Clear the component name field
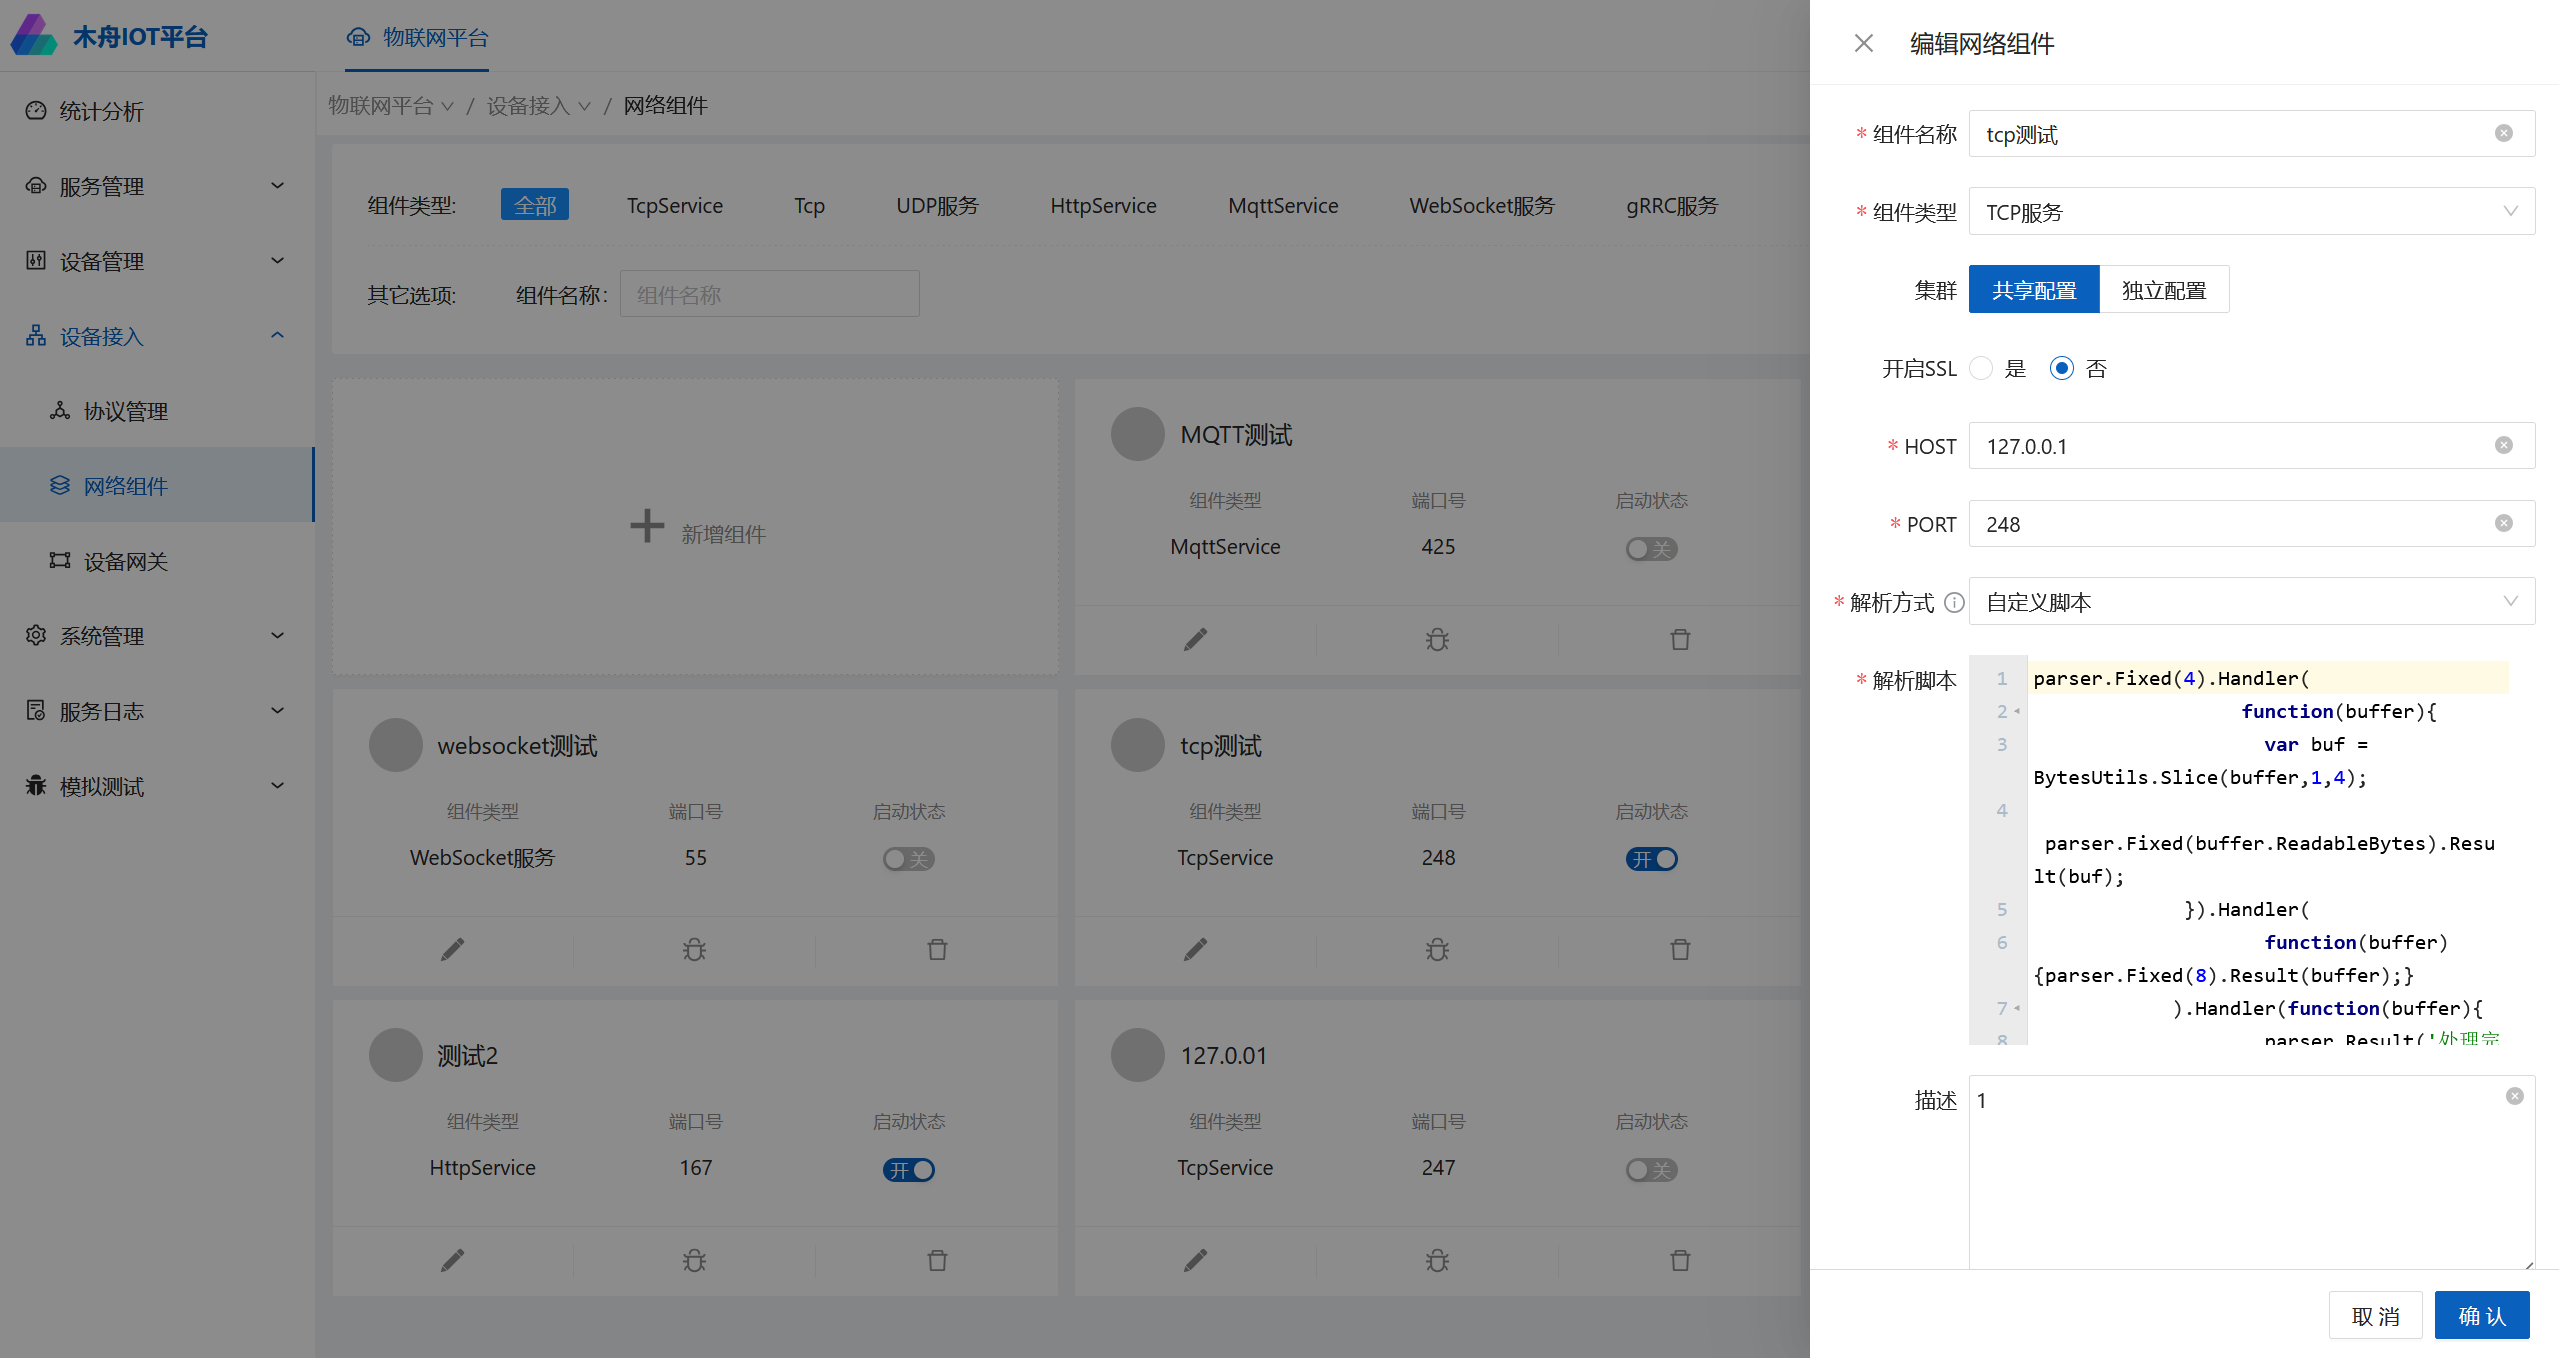This screenshot has width=2559, height=1358. [x=2503, y=133]
